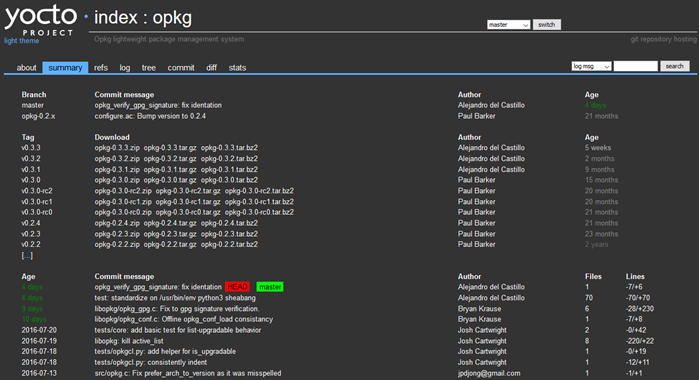Image resolution: width=700 pixels, height=380 pixels.
Task: Click the Yocto Project logo
Action: point(39,20)
